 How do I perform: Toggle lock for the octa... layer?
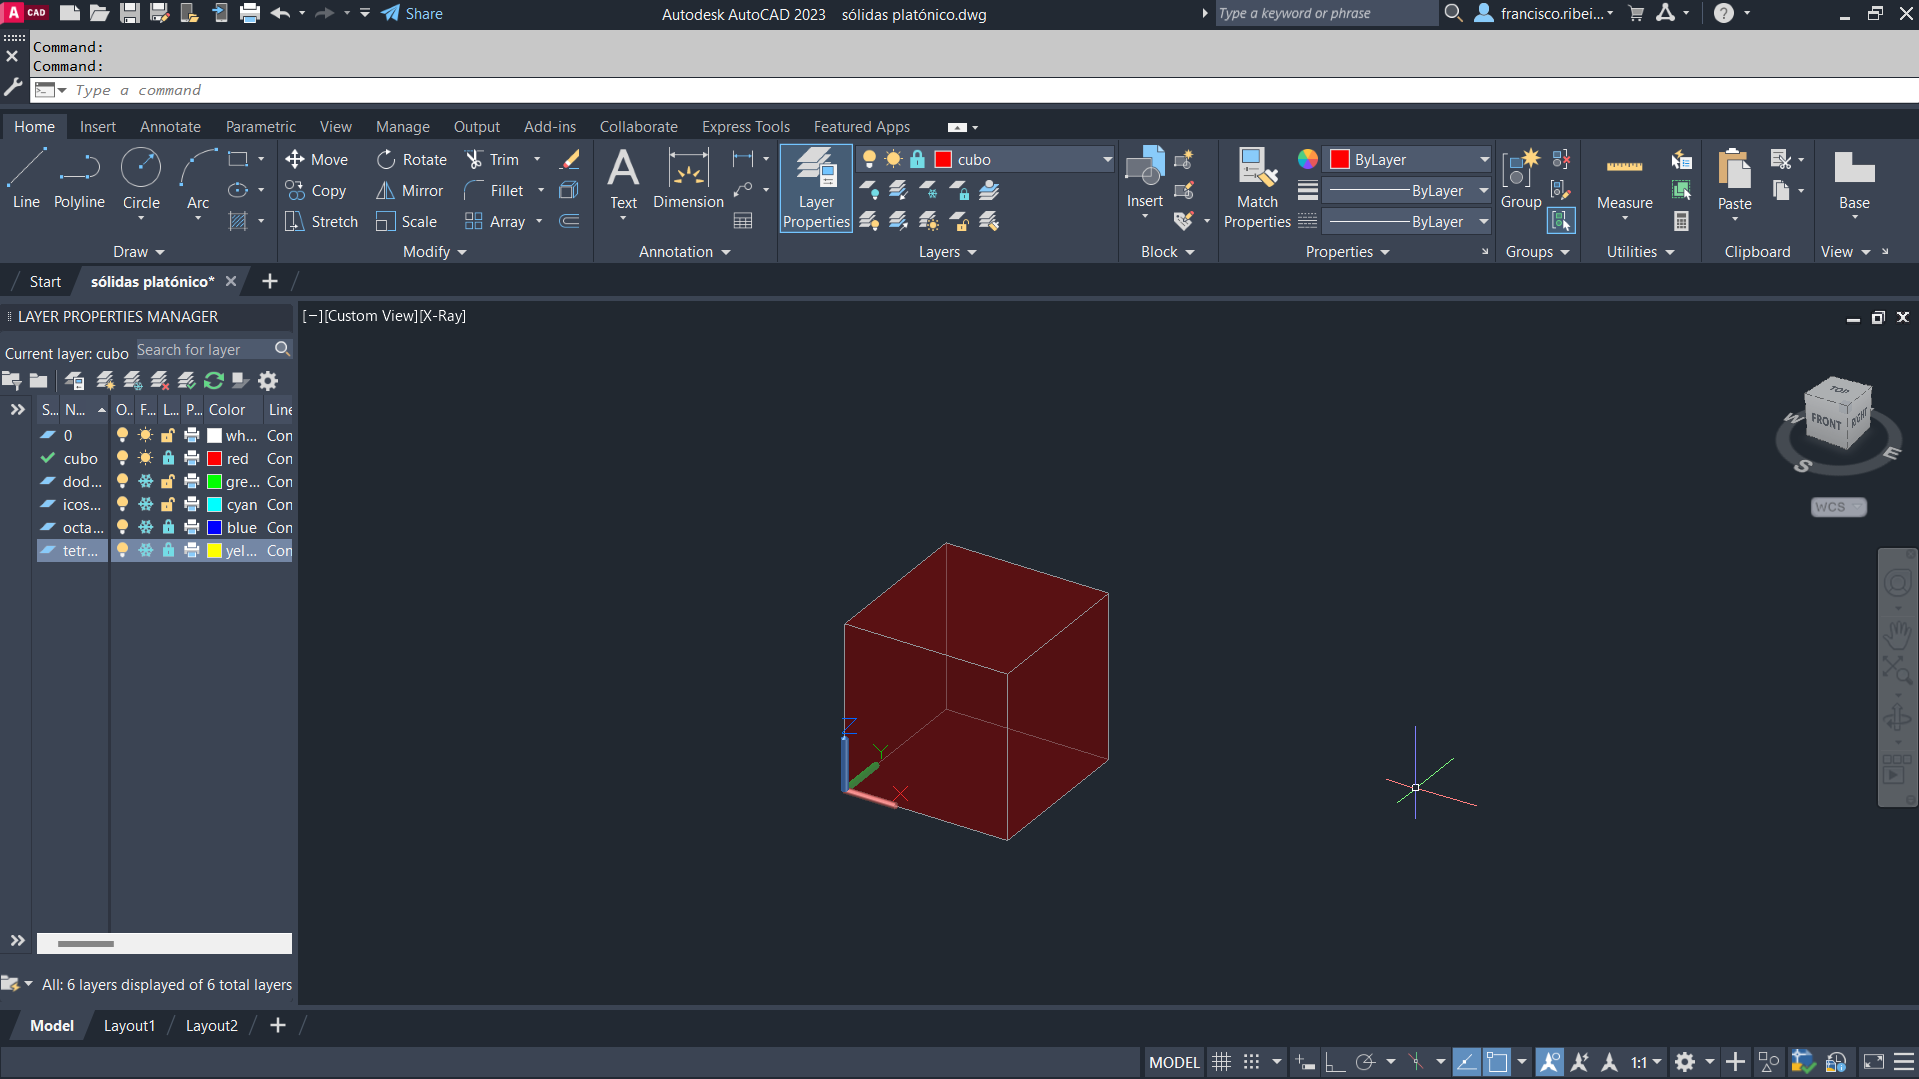pos(168,528)
